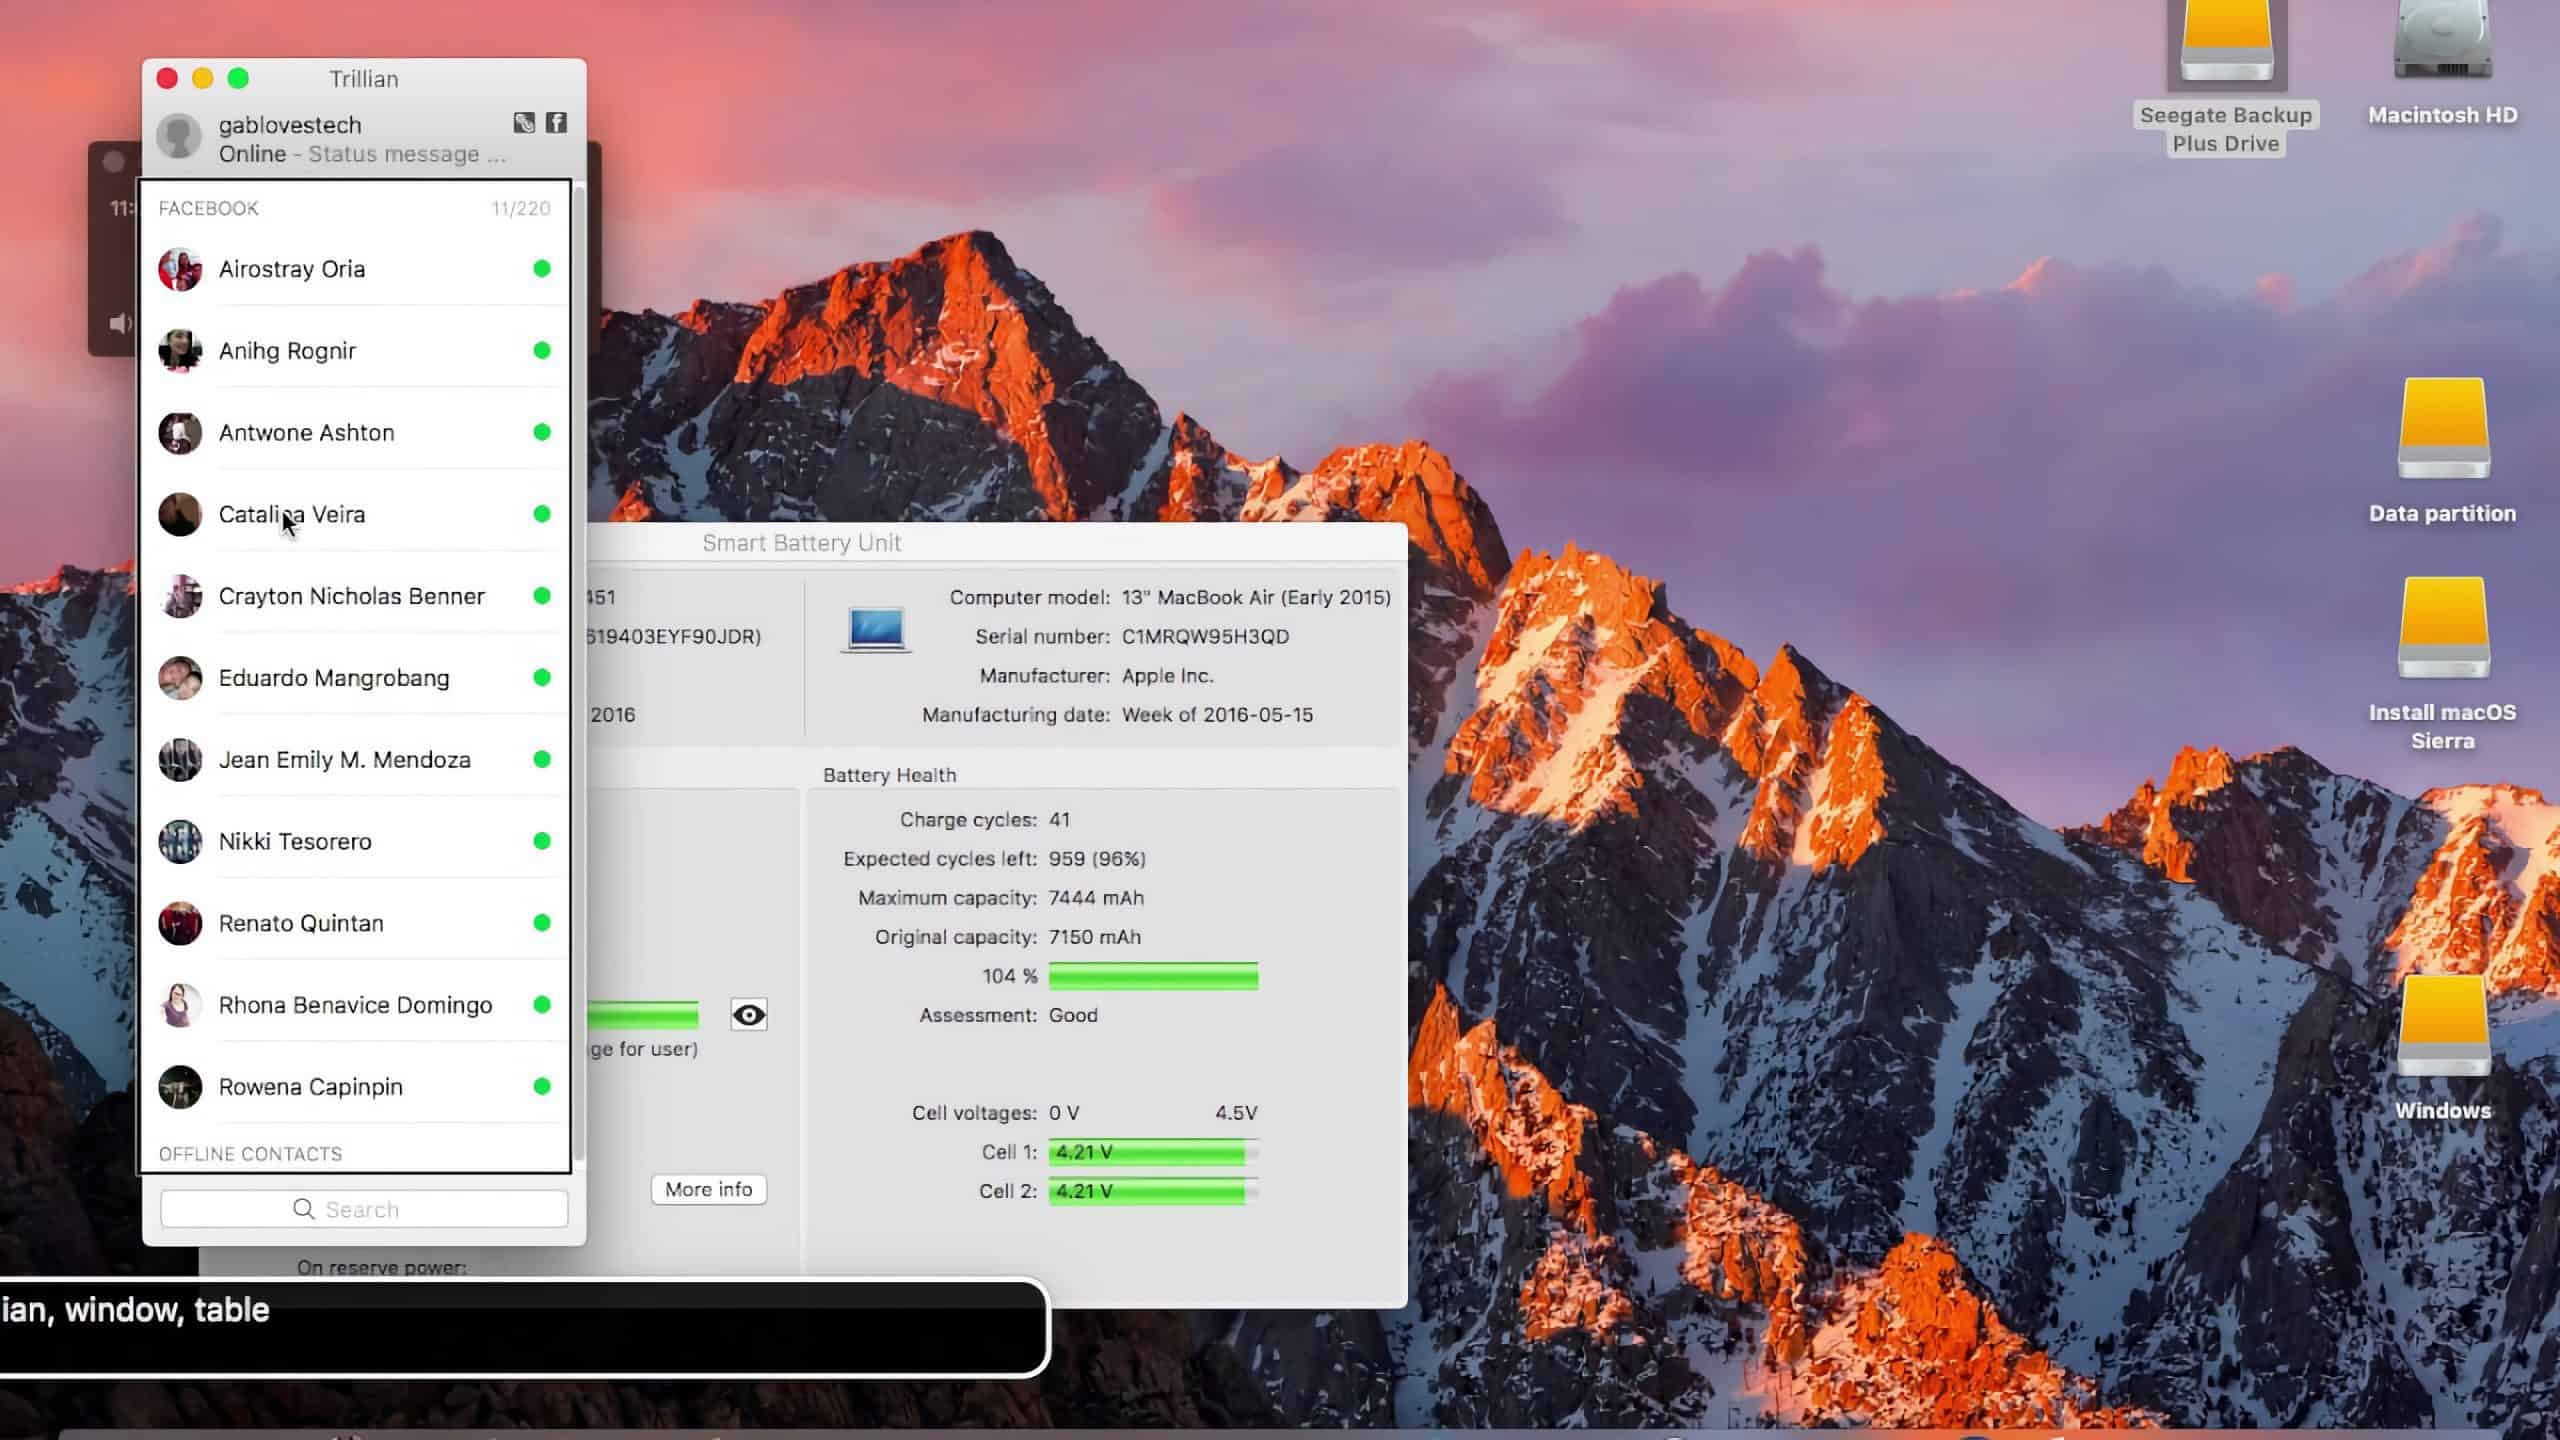Click the Cell 2 voltage bar
Viewport: 2560px width, 1440px height.
tap(1153, 1191)
